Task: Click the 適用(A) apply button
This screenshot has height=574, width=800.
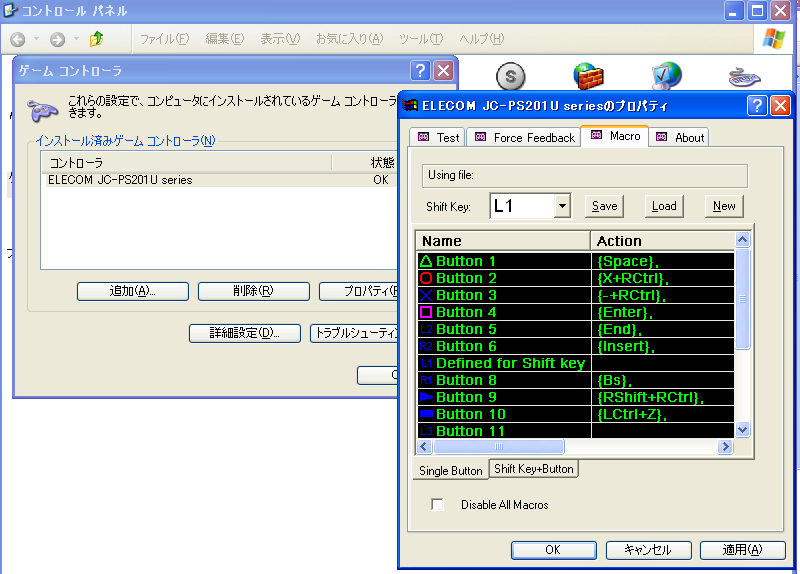Action: click(743, 550)
